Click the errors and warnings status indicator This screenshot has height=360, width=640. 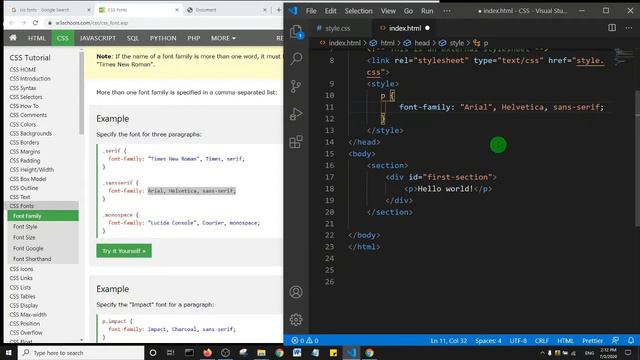(x=305, y=340)
